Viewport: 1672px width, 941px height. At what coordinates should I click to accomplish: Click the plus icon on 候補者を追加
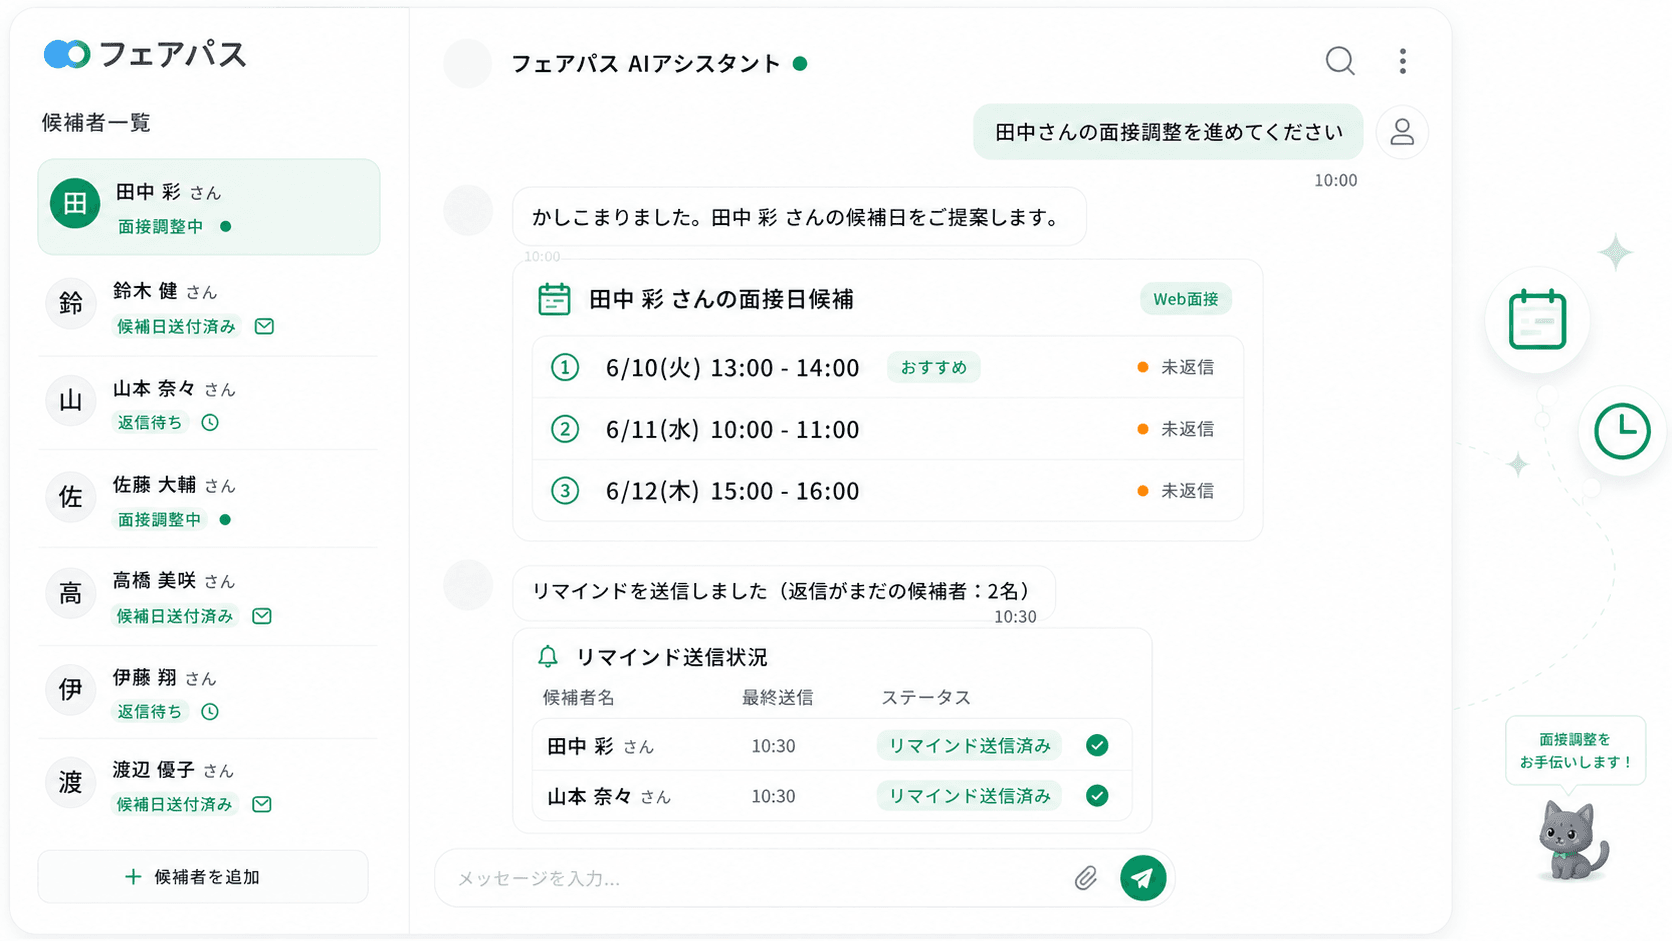click(x=133, y=877)
